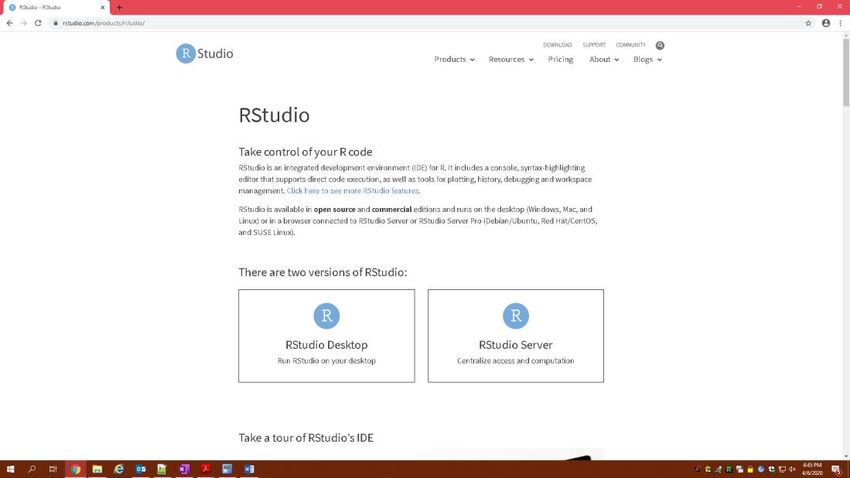Image resolution: width=850 pixels, height=478 pixels.
Task: Click the blue R icon in RStudio Desktop card
Action: click(326, 316)
